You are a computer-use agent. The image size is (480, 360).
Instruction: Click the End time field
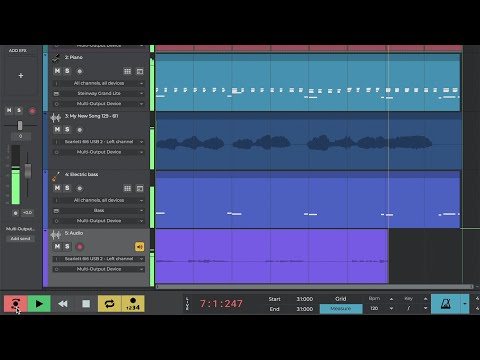(x=305, y=309)
